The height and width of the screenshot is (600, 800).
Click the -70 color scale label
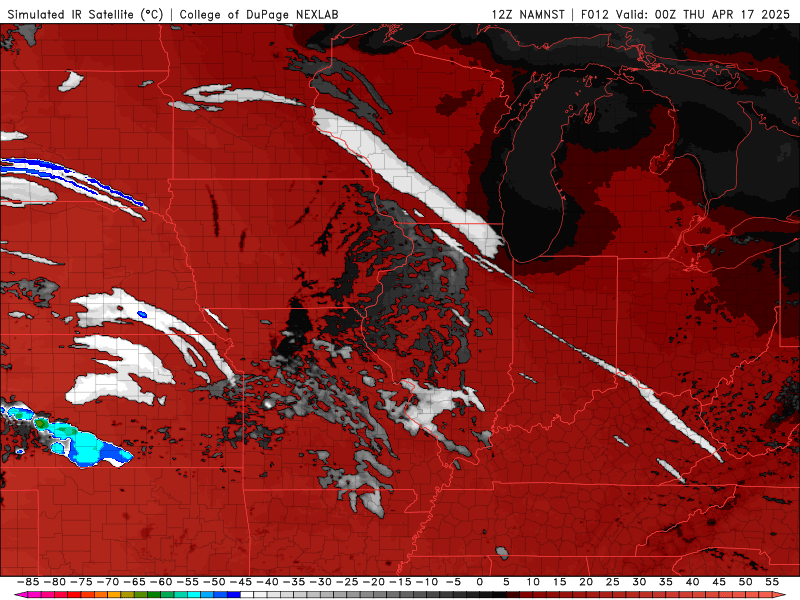(x=108, y=582)
